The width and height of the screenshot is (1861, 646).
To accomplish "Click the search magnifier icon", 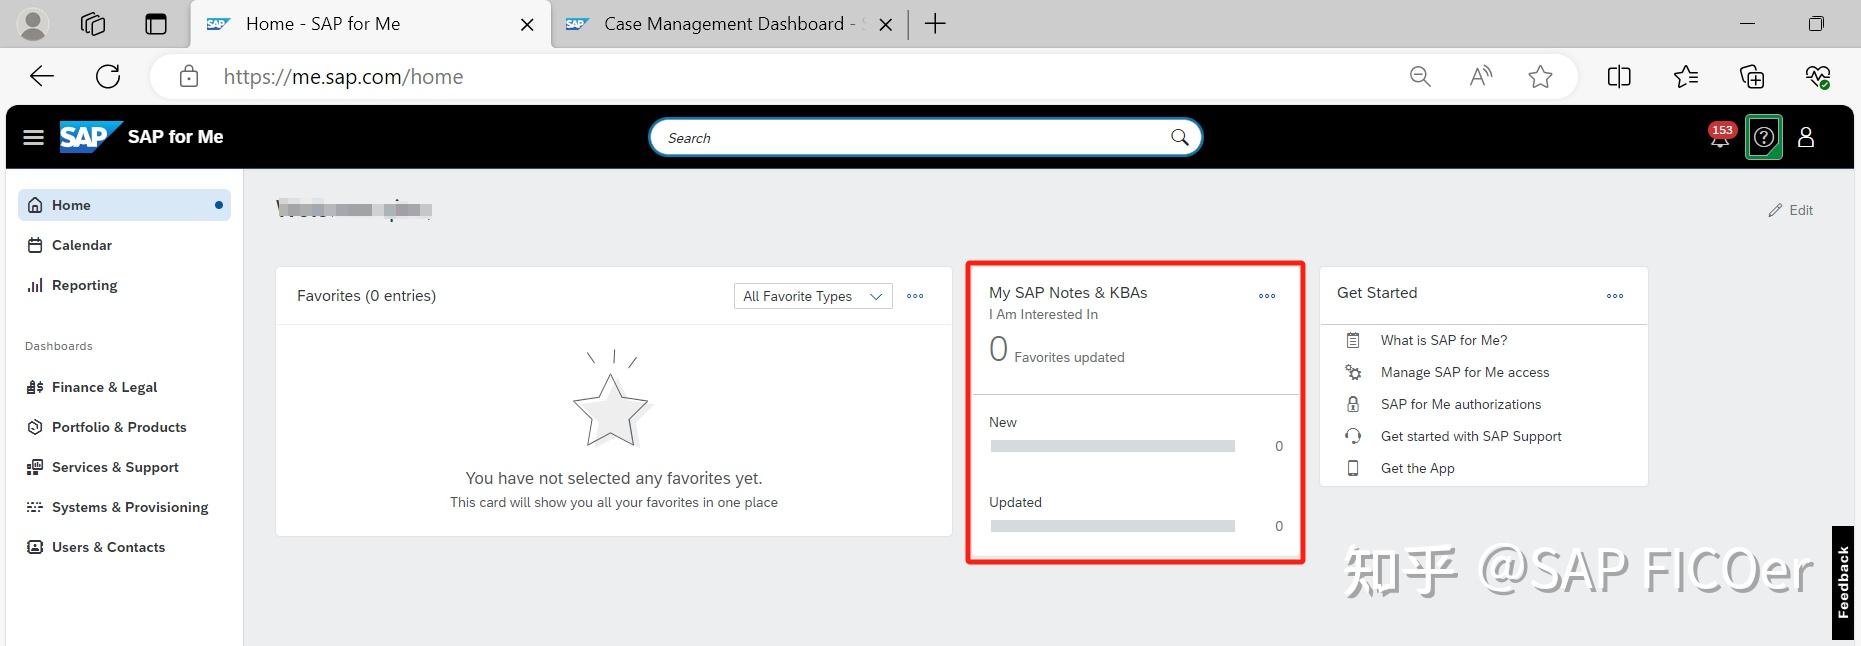I will [1180, 137].
